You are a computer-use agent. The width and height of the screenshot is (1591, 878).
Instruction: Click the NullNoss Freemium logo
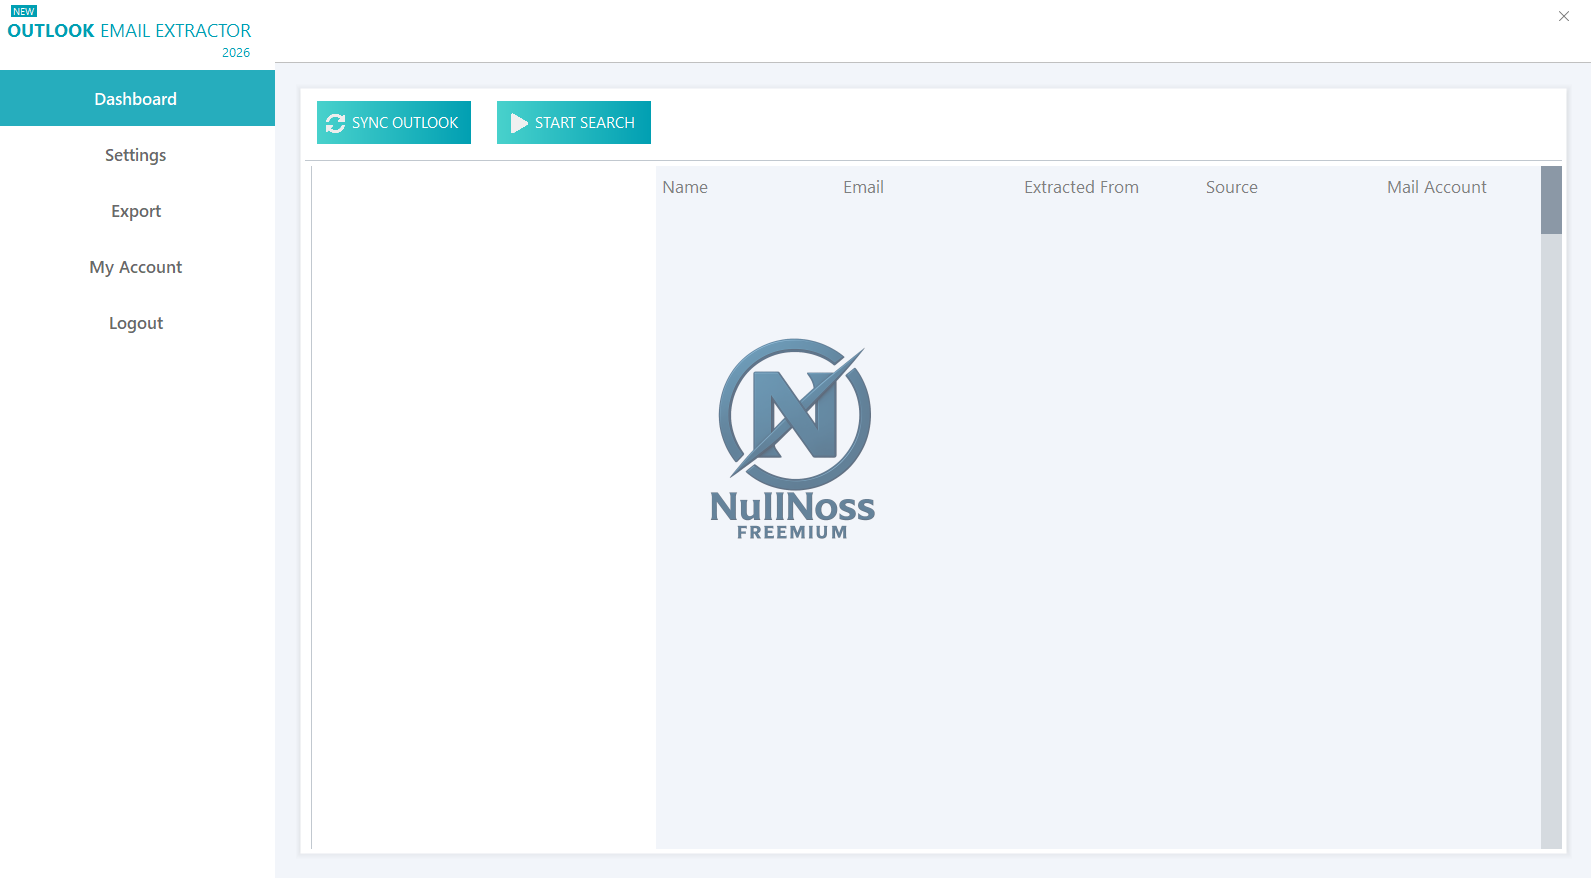(793, 439)
